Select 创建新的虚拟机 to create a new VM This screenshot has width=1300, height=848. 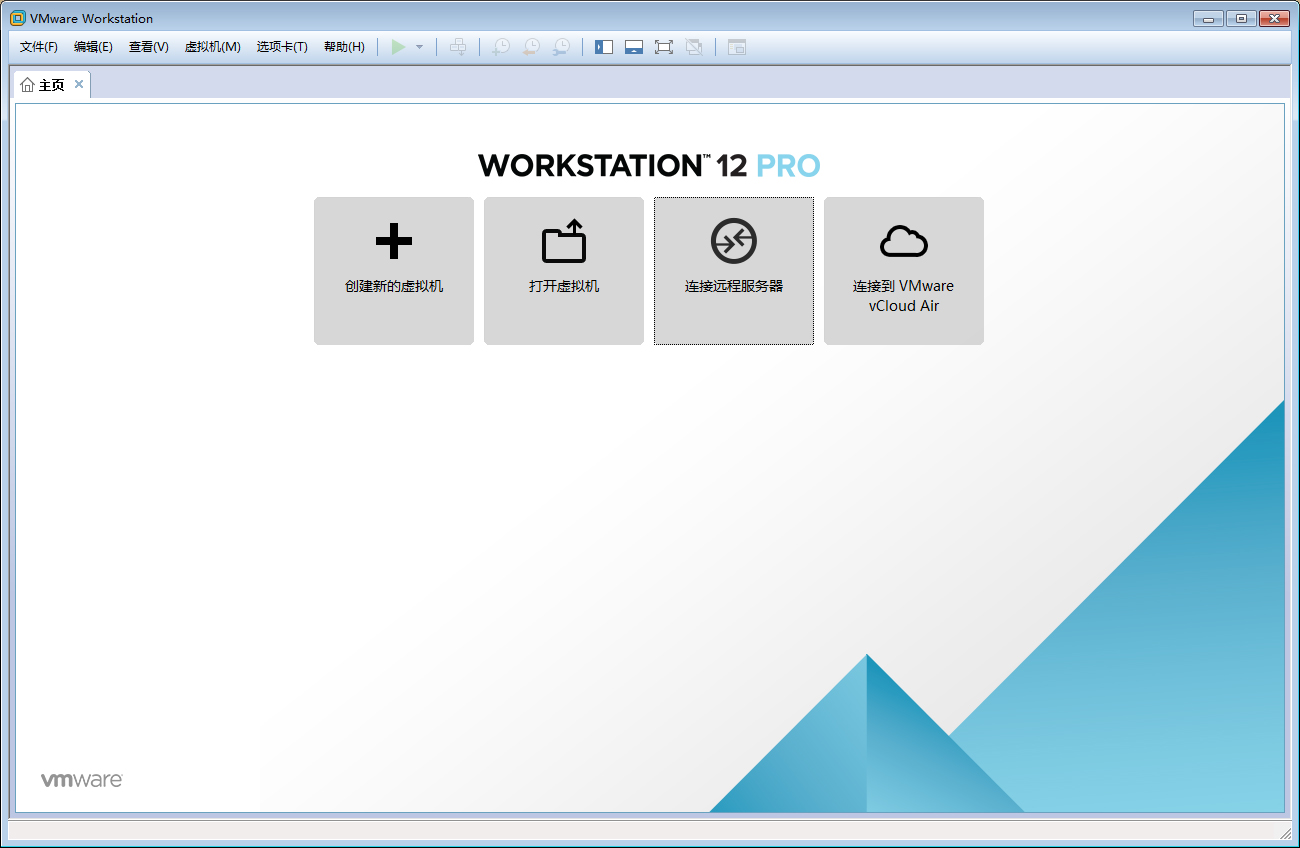393,271
